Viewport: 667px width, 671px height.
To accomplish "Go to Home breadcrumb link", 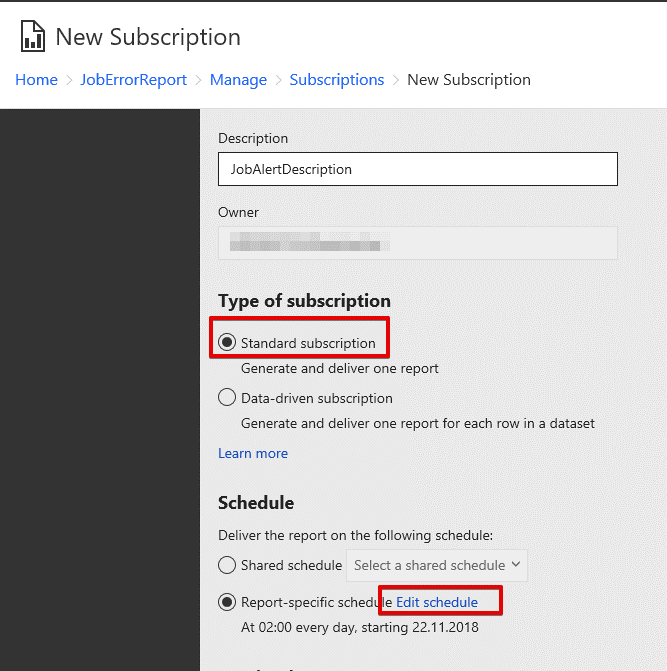I will coord(36,80).
